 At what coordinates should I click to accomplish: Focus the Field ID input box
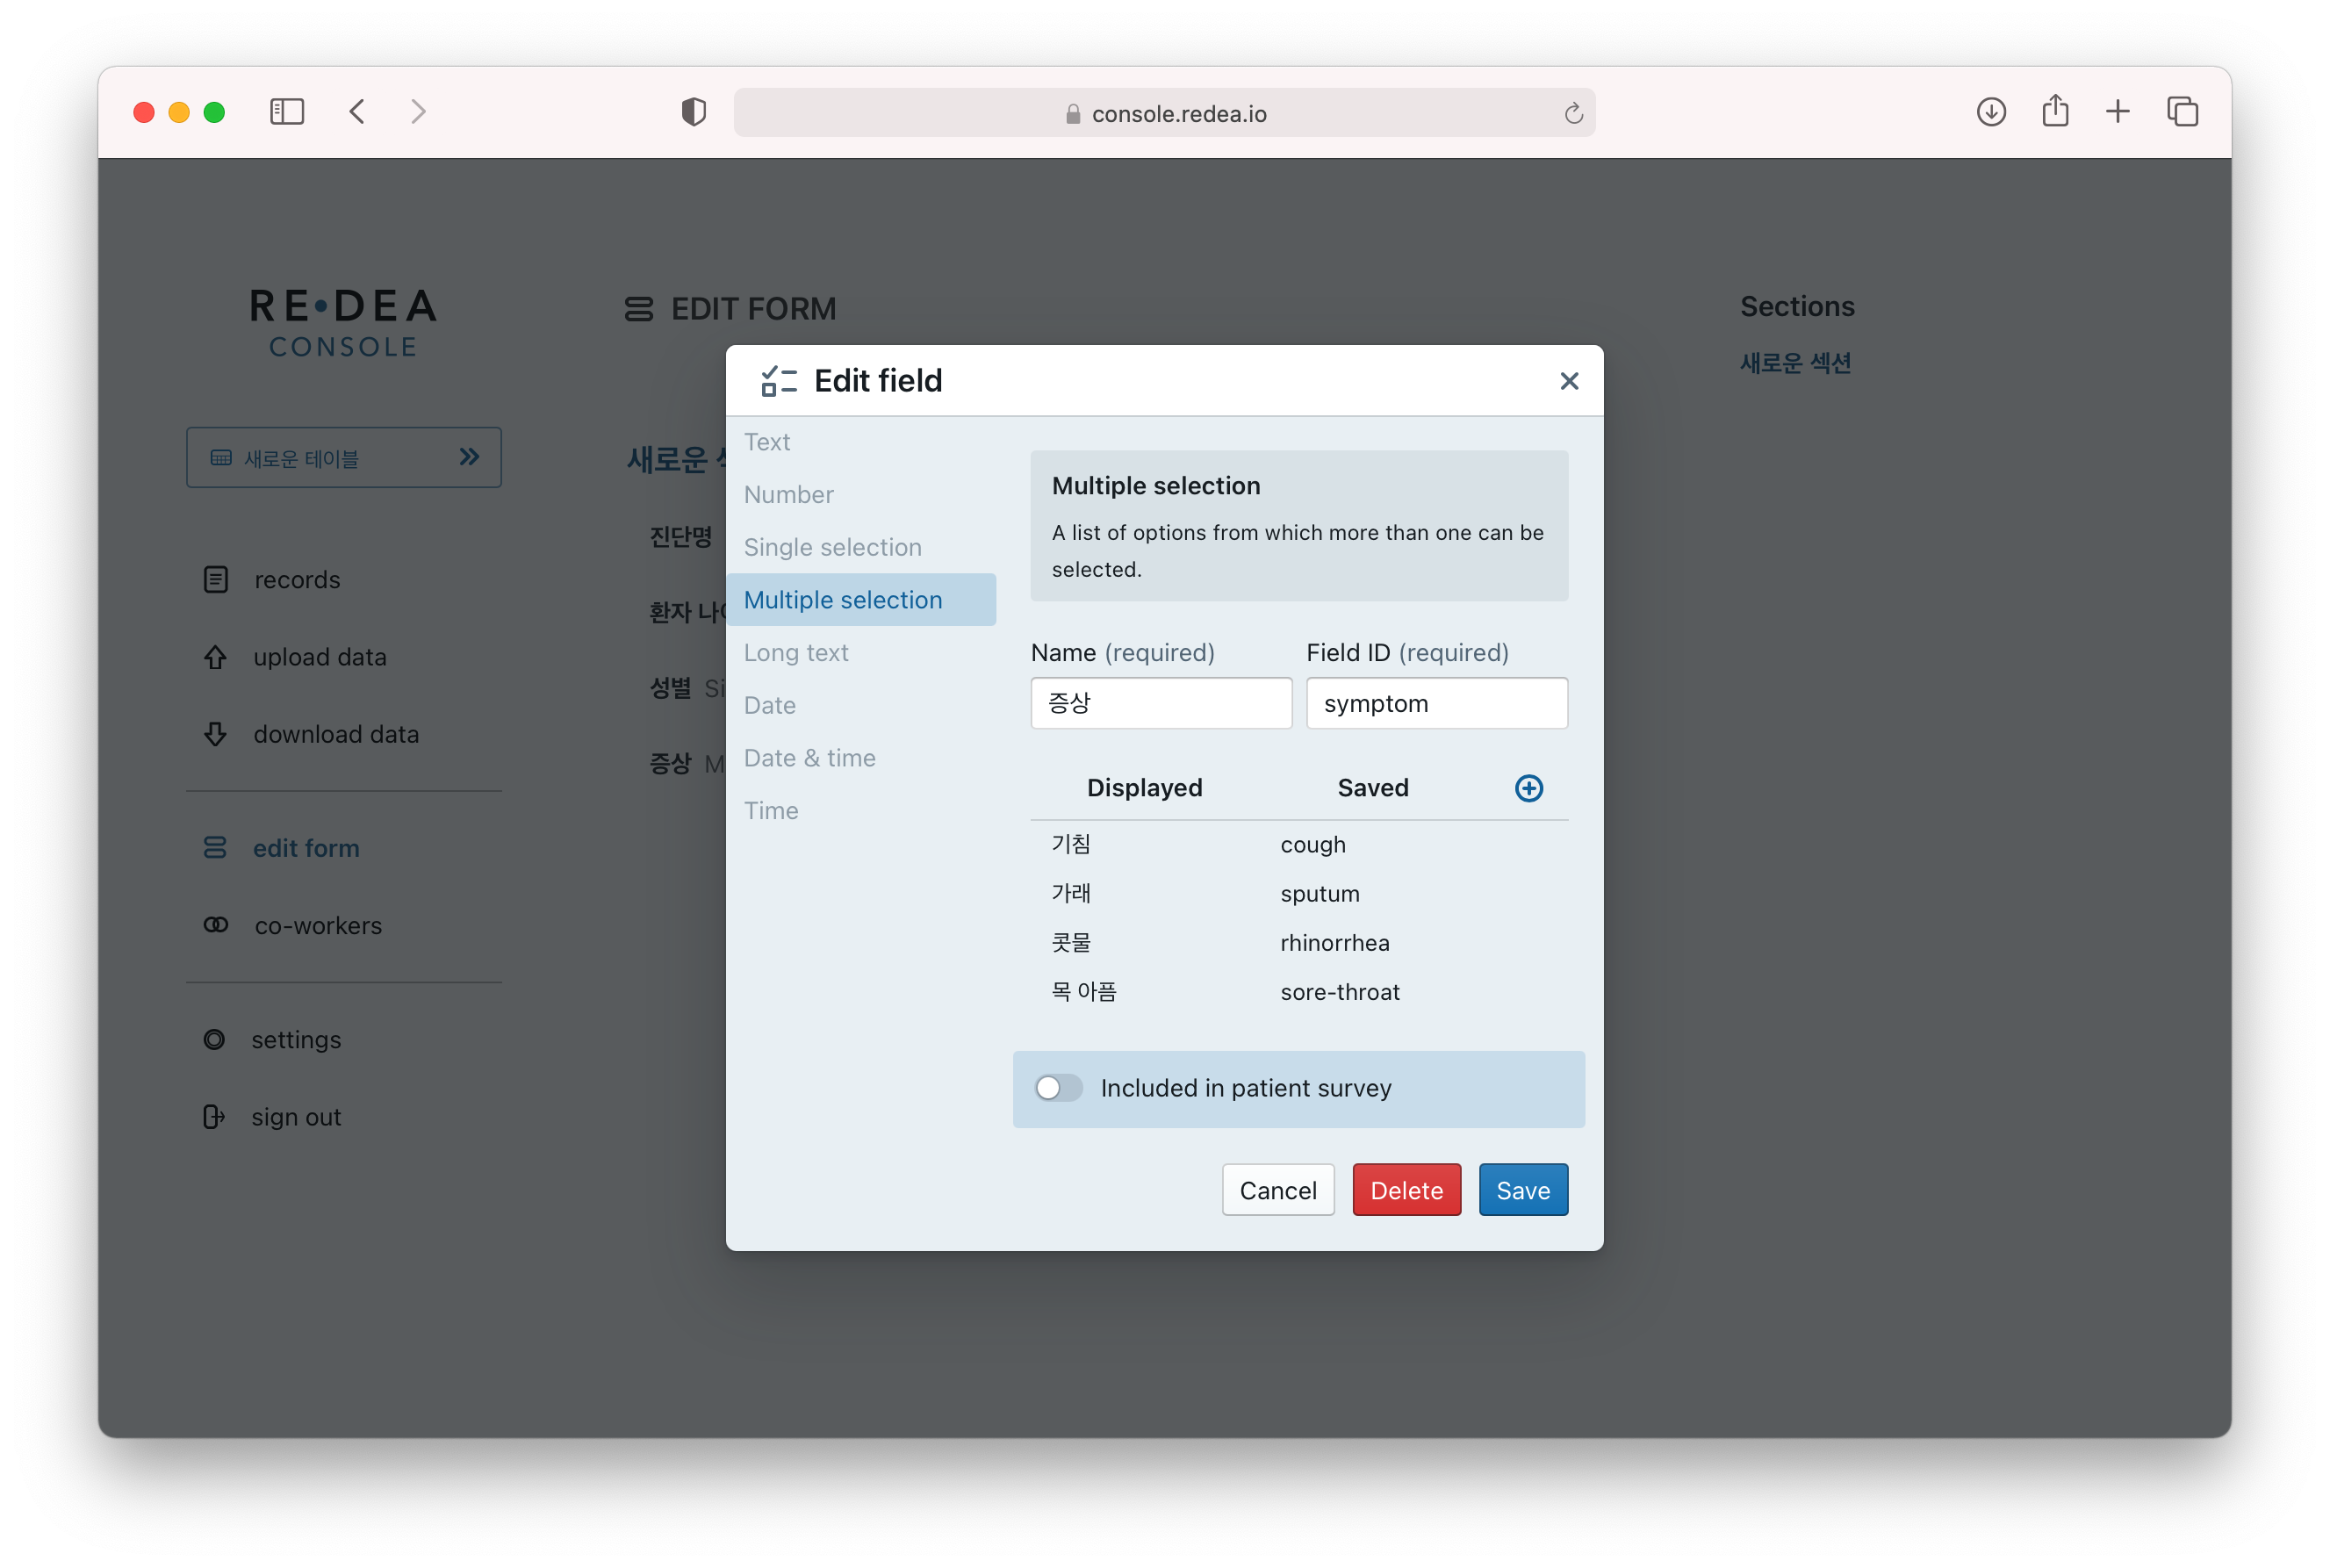click(1436, 703)
